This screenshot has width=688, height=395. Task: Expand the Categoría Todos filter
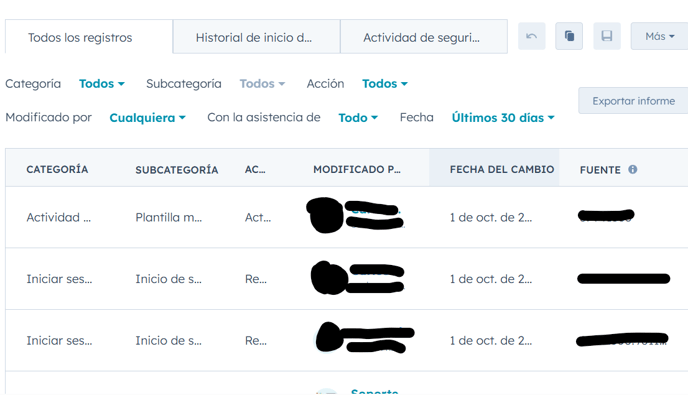(102, 83)
